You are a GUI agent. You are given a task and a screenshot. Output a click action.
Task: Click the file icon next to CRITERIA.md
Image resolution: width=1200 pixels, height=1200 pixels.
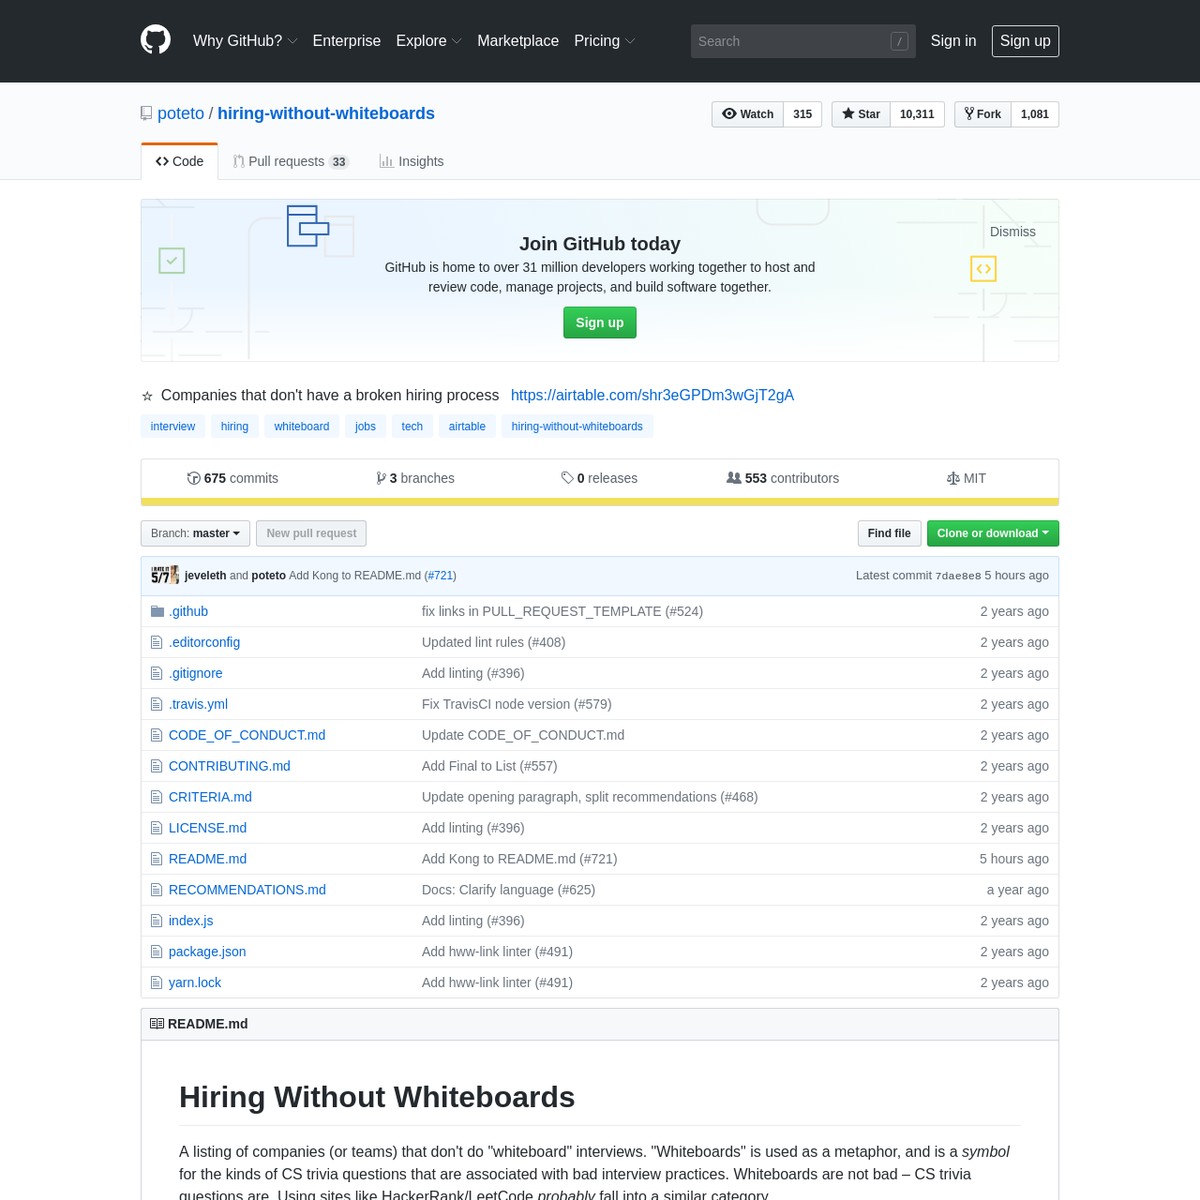[x=156, y=797]
